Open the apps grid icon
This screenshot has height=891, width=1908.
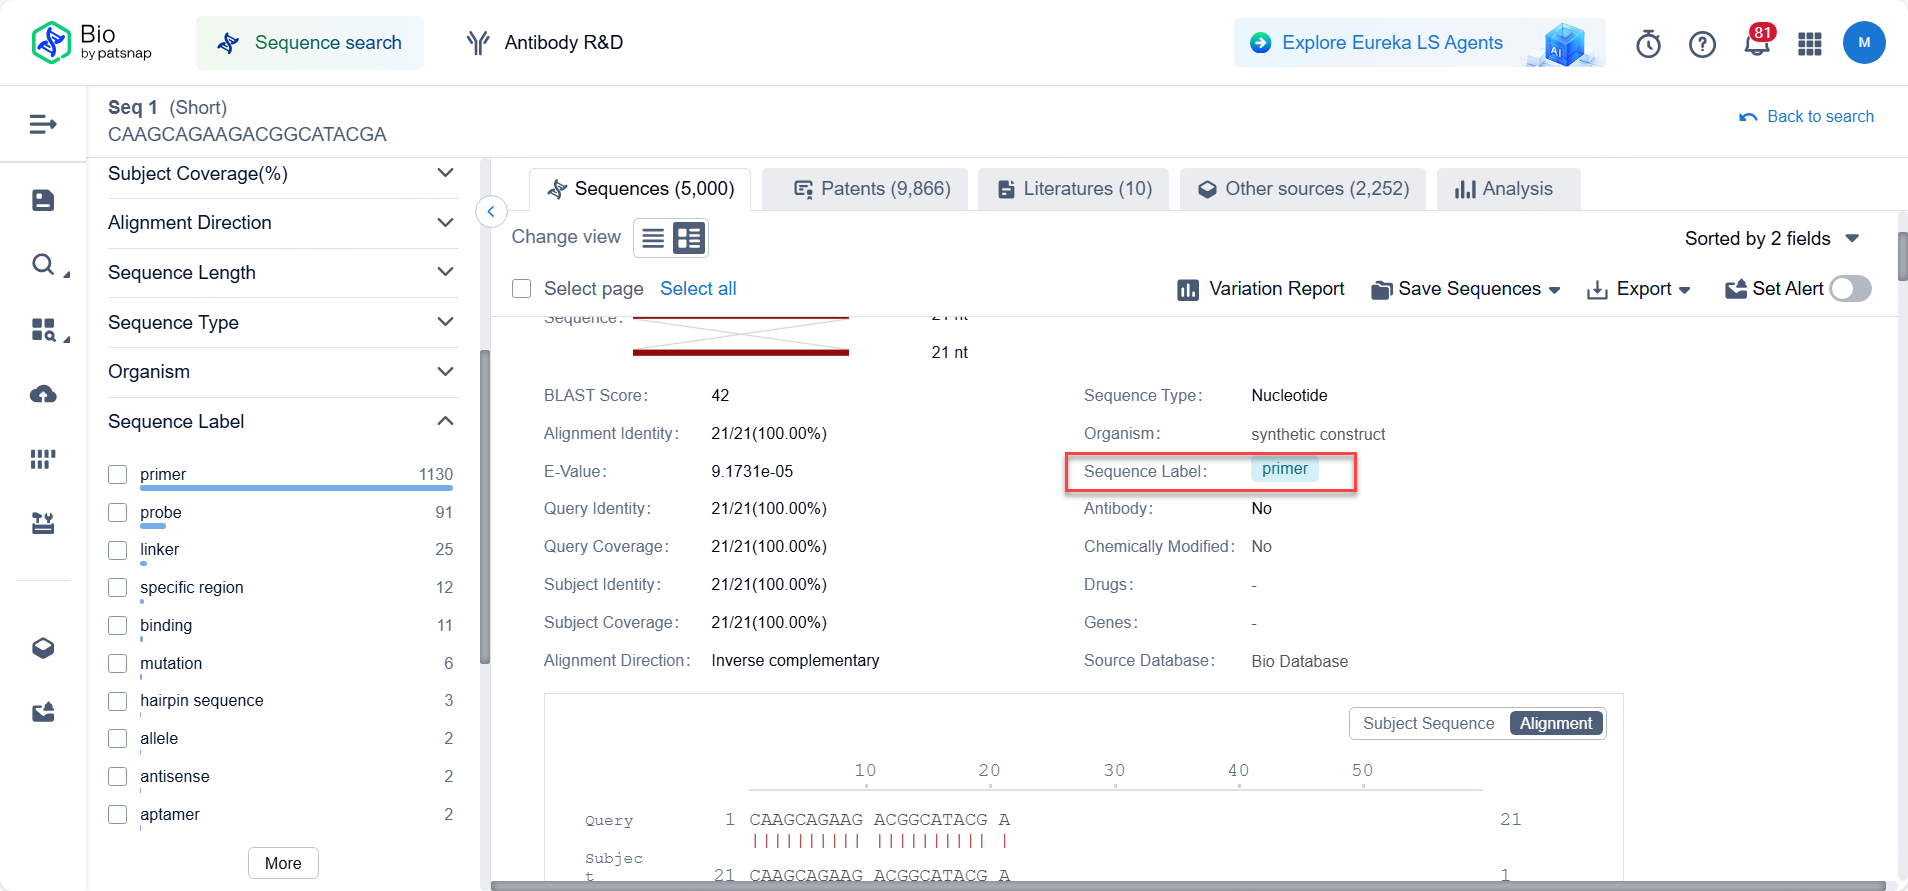click(x=1810, y=44)
